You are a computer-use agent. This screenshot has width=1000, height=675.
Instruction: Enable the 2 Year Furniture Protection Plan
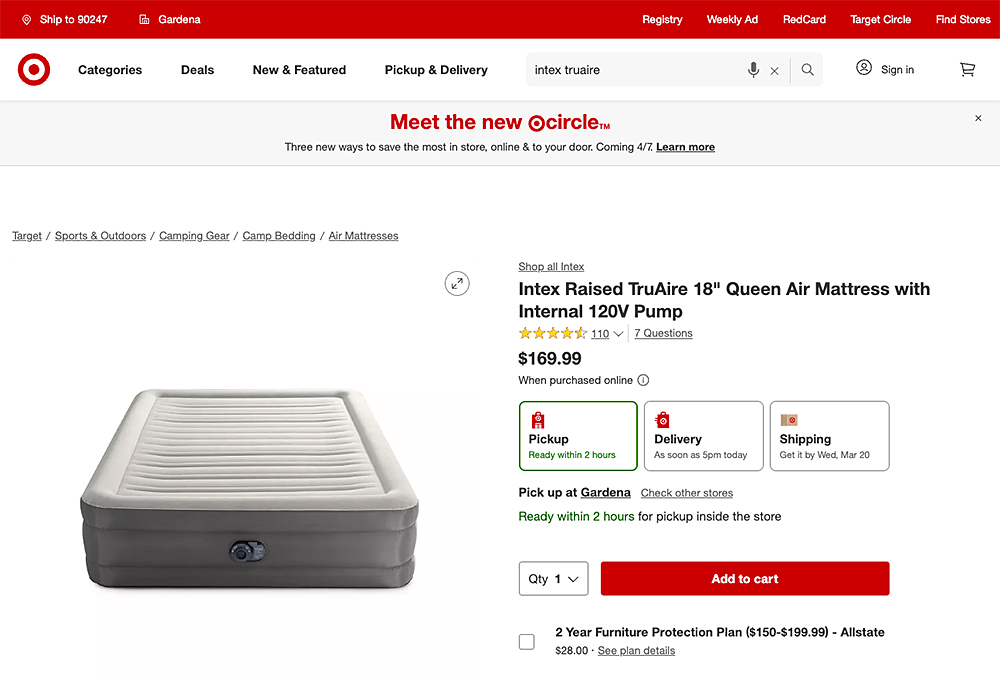(x=527, y=641)
